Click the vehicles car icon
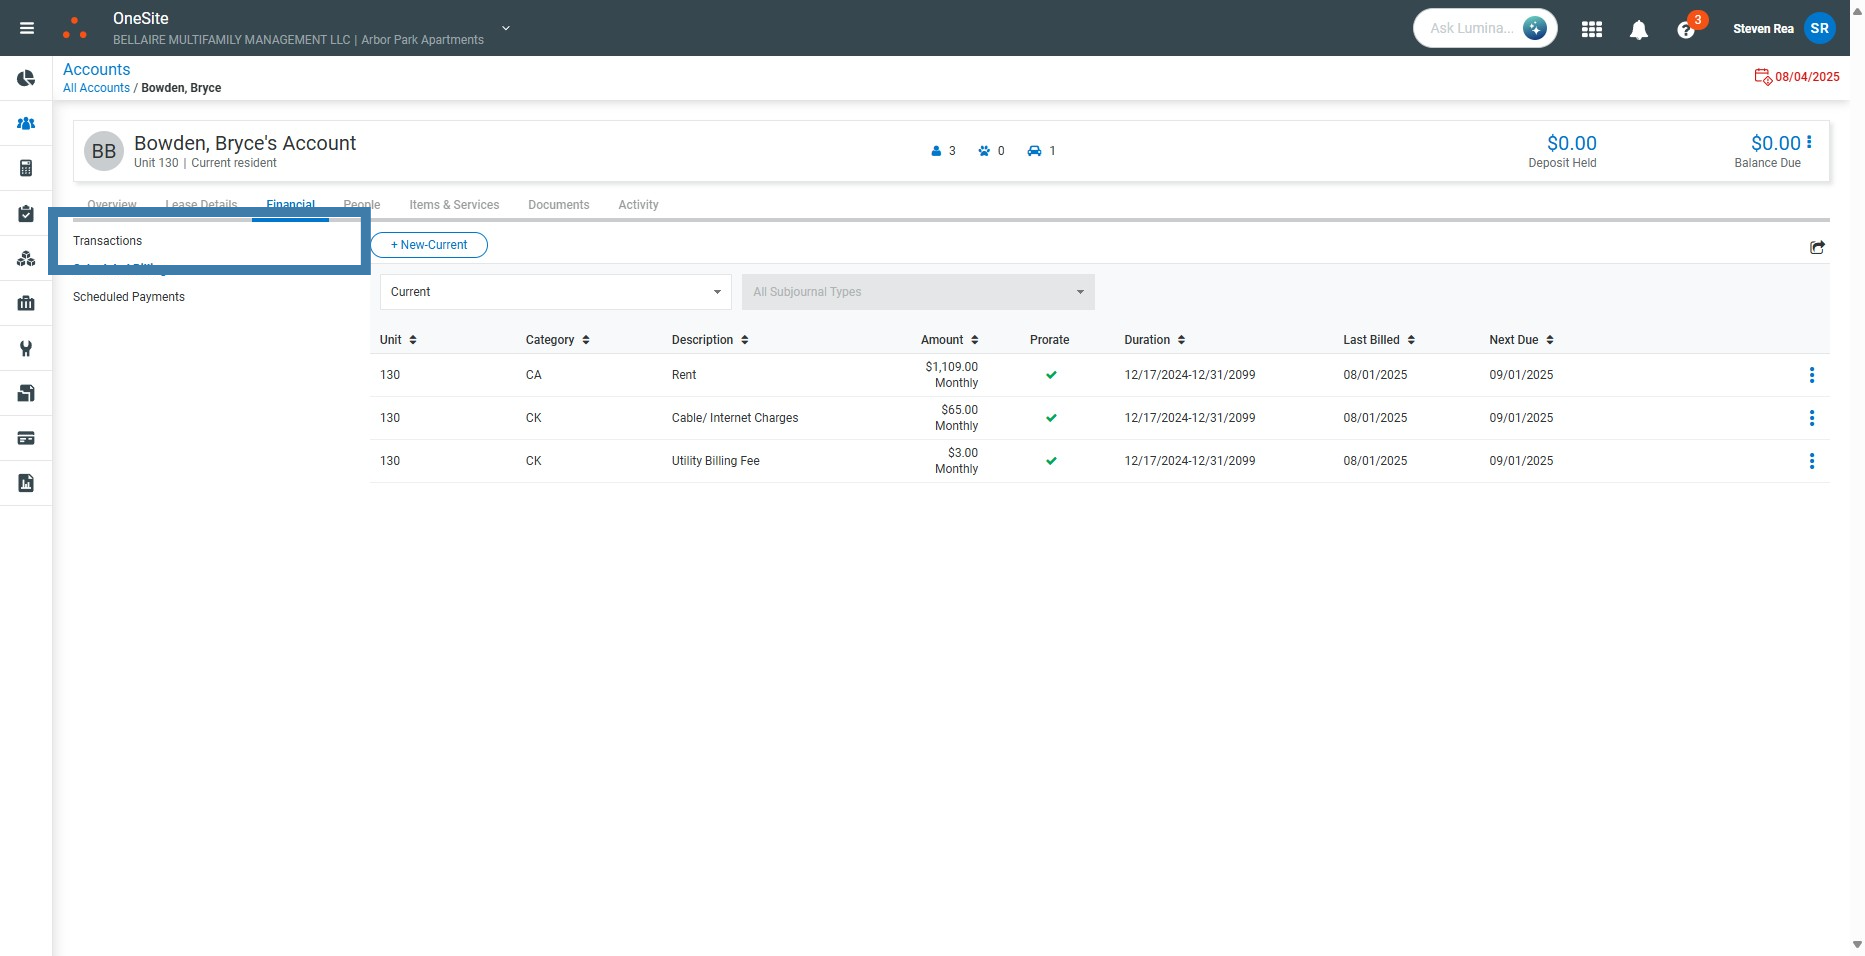Viewport: 1865px width, 956px height. point(1034,151)
